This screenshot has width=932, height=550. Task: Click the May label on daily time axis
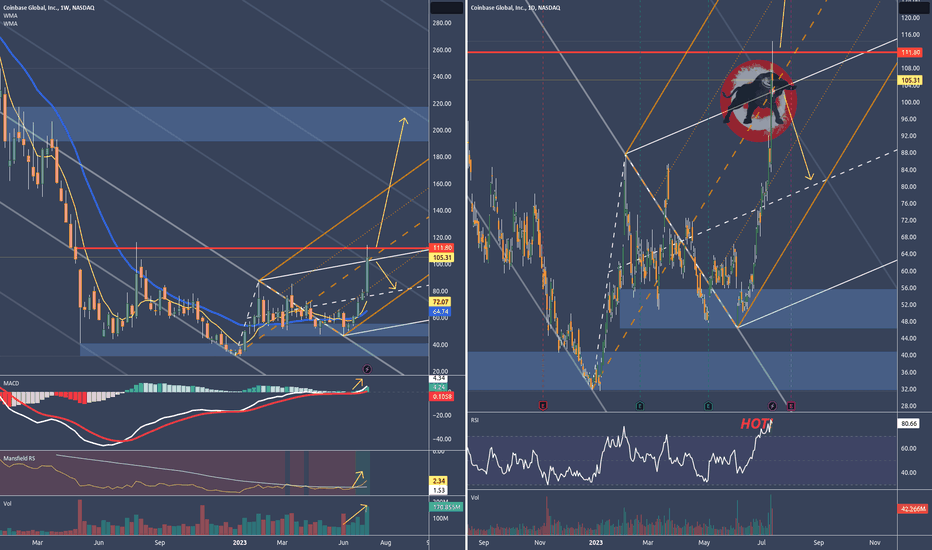click(704, 542)
